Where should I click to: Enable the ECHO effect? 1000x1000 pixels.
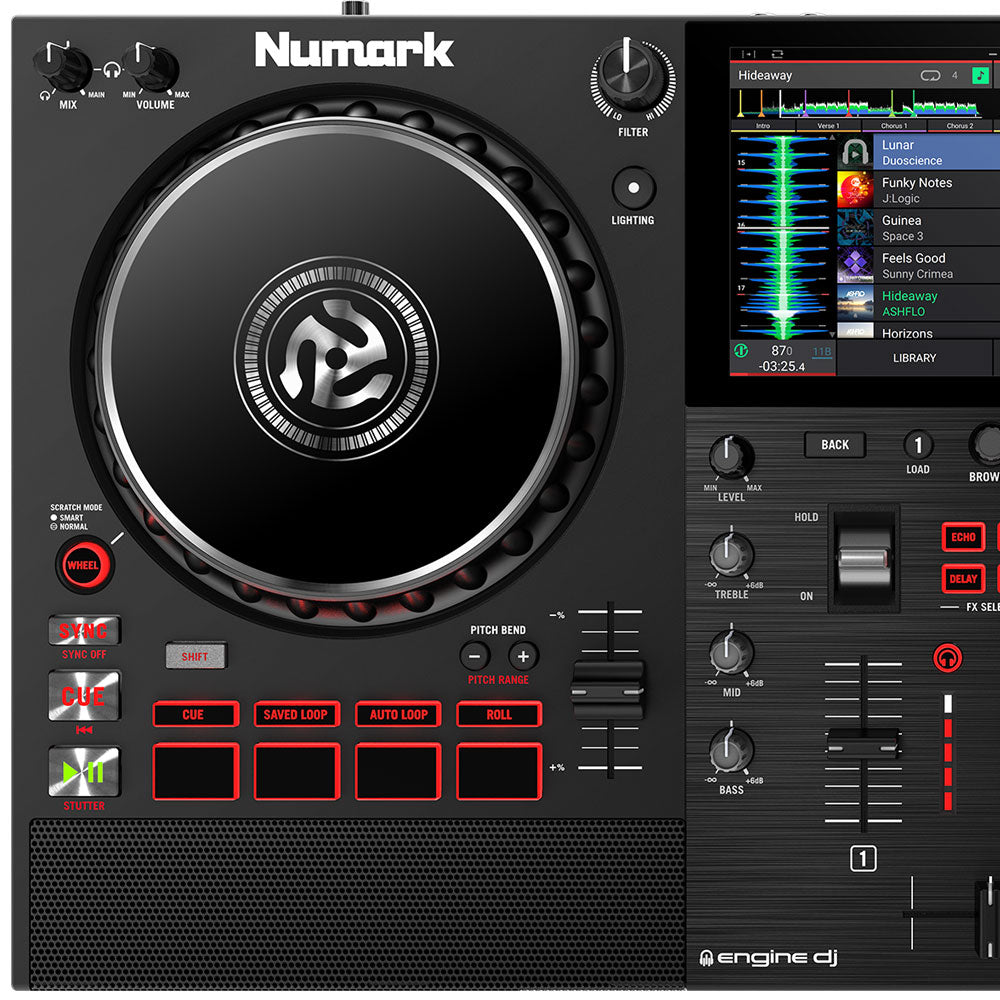click(x=963, y=537)
